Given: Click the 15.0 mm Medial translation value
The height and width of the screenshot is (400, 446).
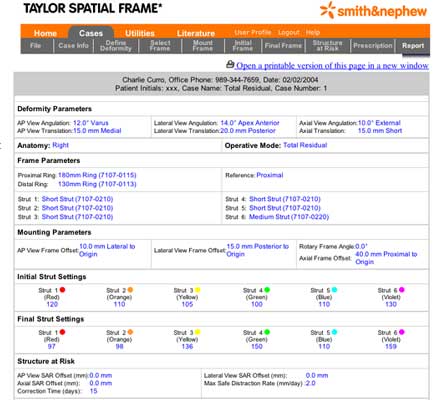Looking at the screenshot, I should 97,131.
